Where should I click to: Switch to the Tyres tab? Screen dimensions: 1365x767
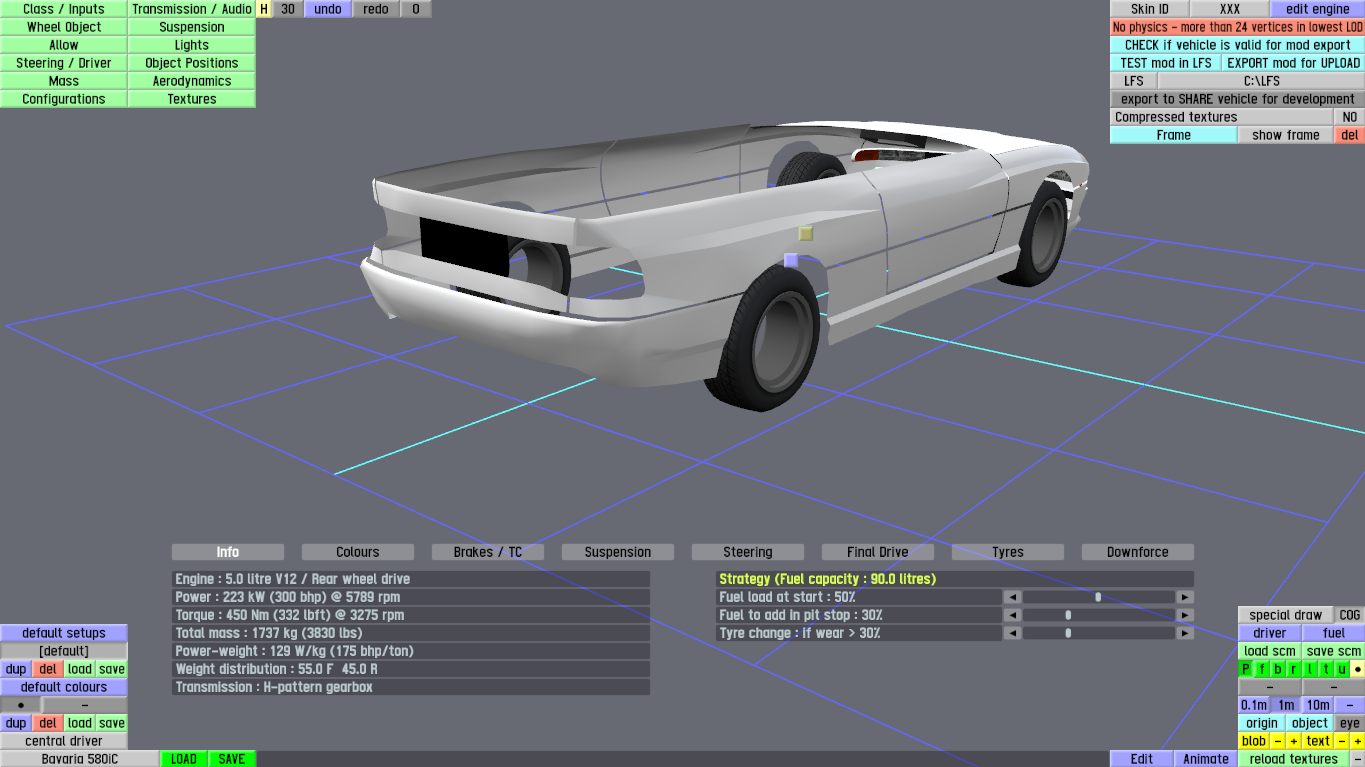(x=1008, y=552)
